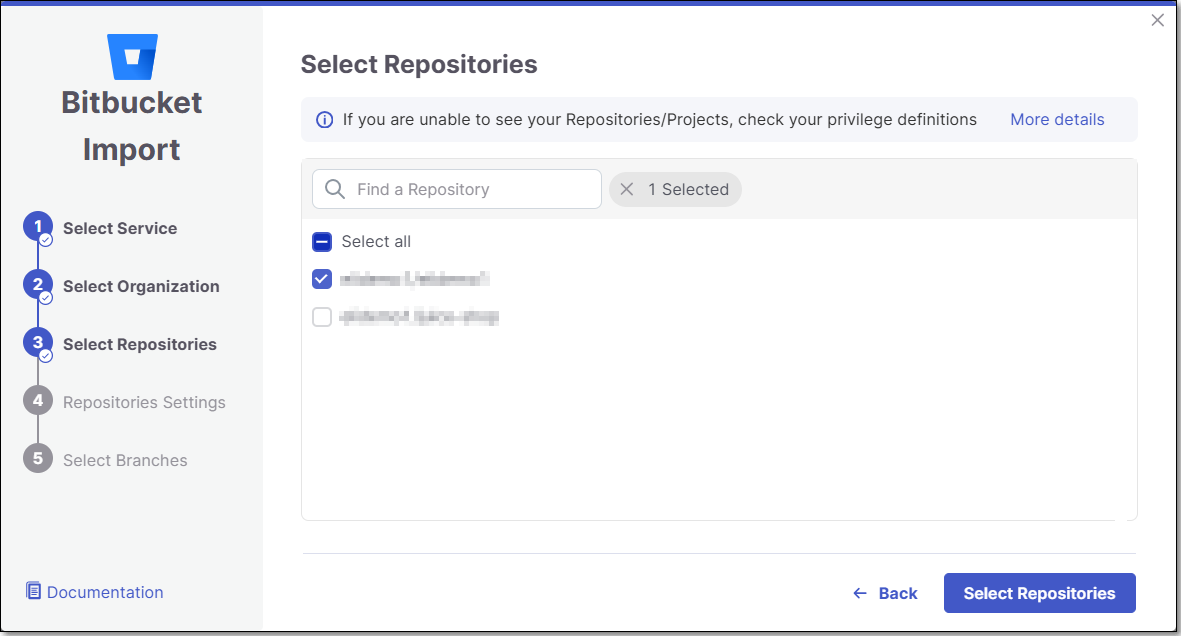The width and height of the screenshot is (1181, 636).
Task: Click the magnifier icon in the repository search
Action: [335, 189]
